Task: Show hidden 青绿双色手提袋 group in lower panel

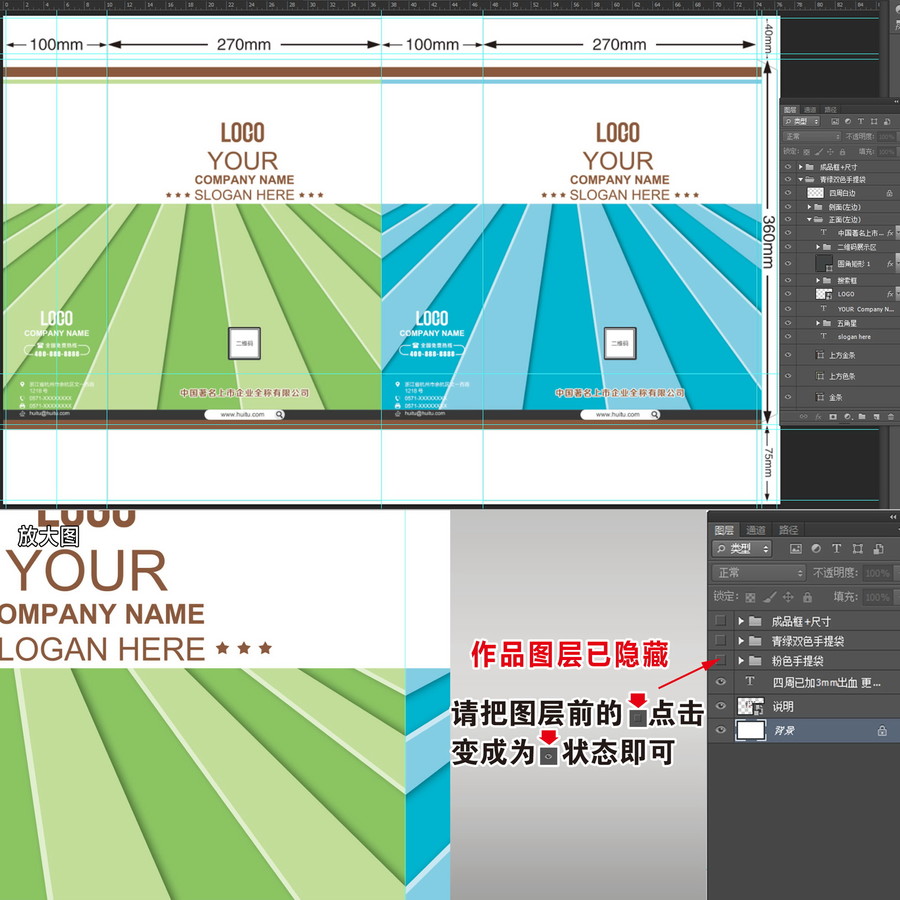Action: pyautogui.click(x=721, y=640)
